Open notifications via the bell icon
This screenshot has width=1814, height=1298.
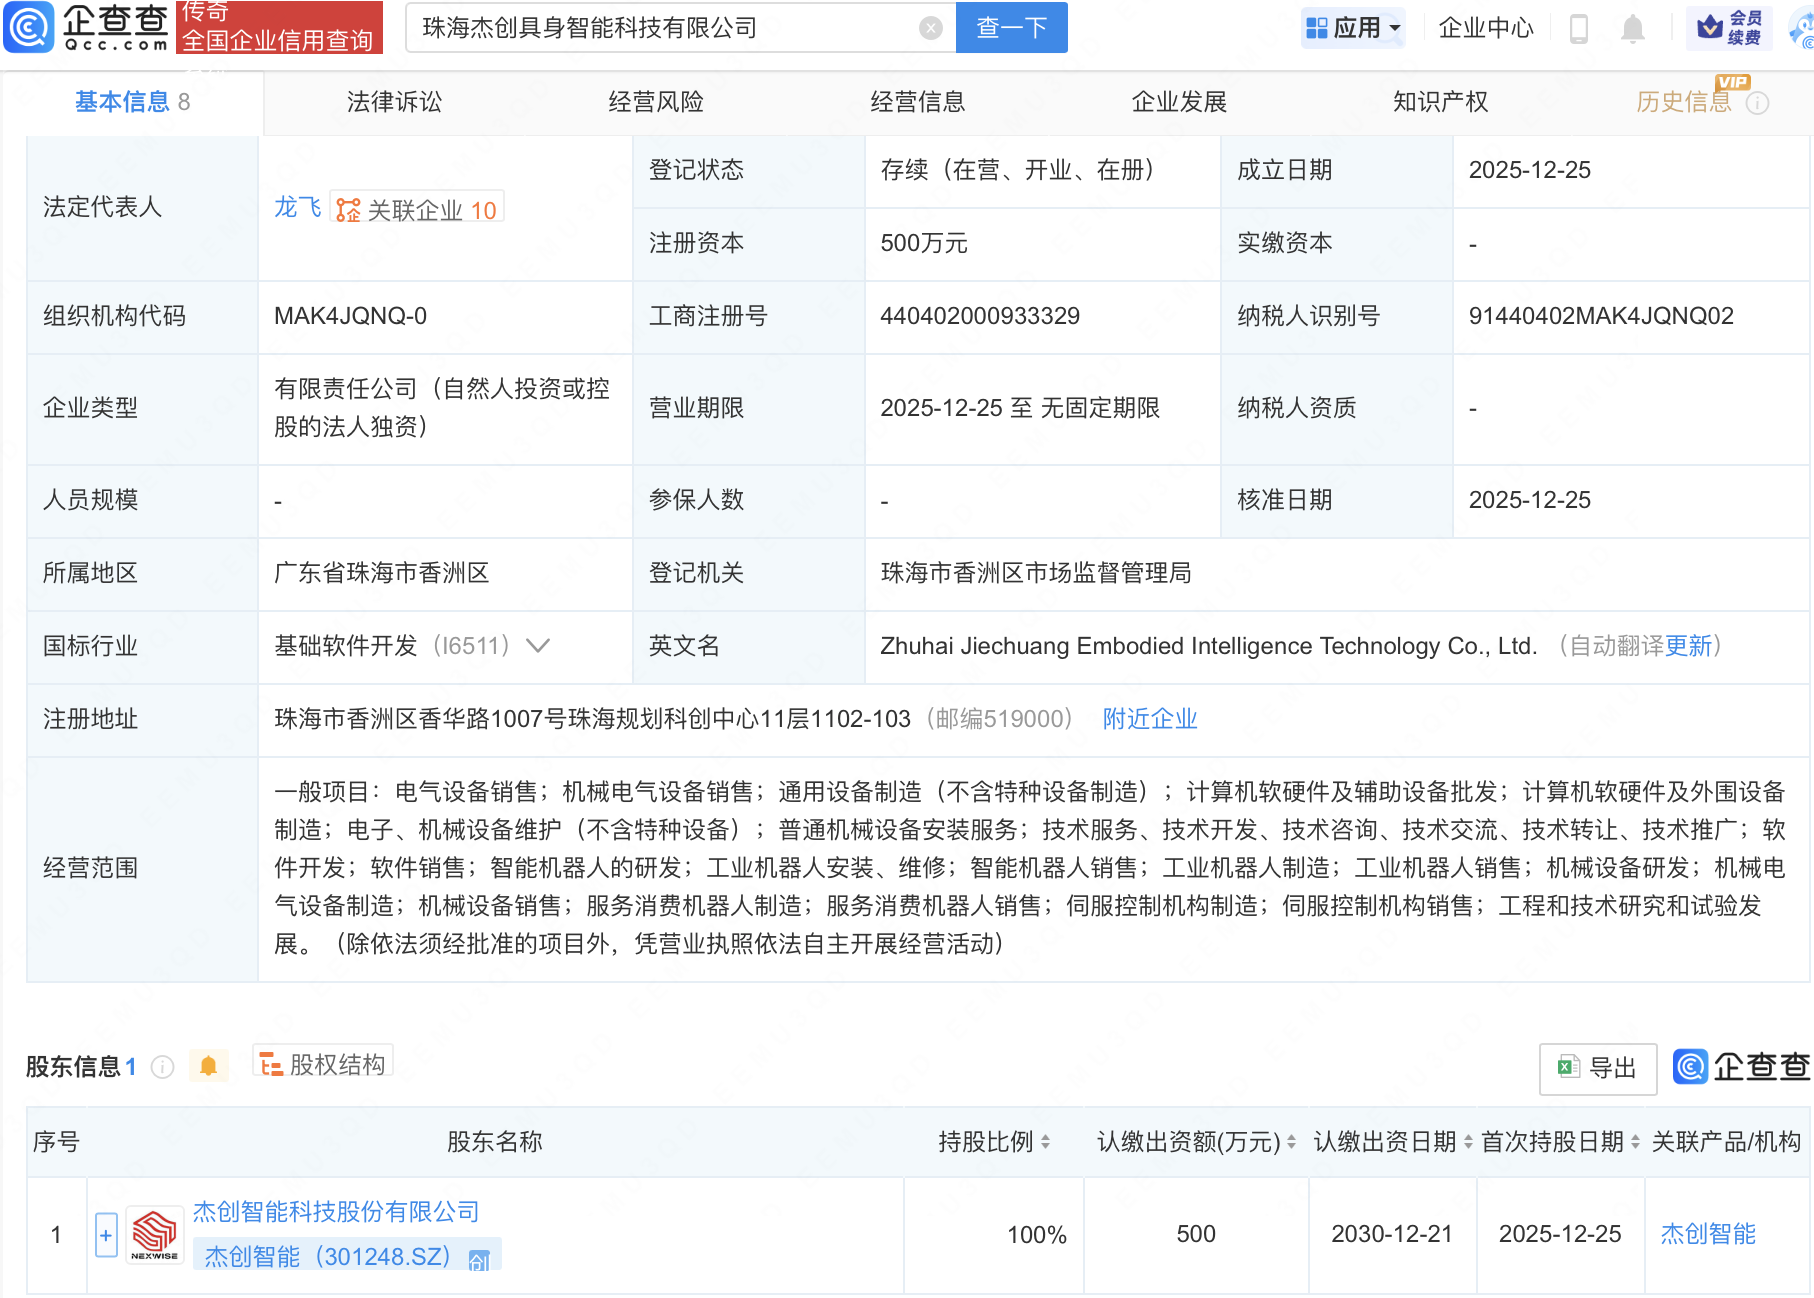pyautogui.click(x=1633, y=28)
